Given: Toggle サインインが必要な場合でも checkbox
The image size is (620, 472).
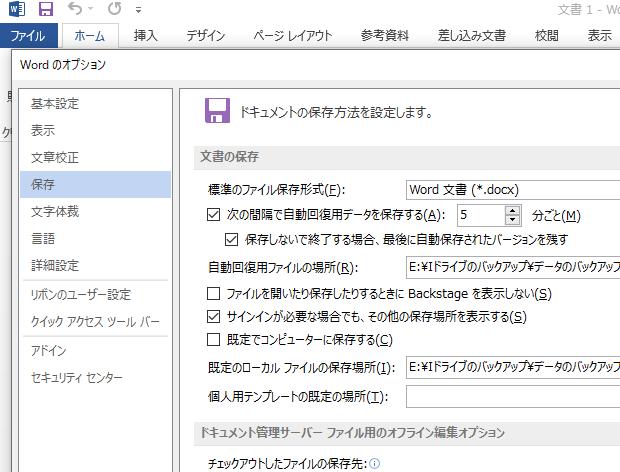Looking at the screenshot, I should click(213, 317).
